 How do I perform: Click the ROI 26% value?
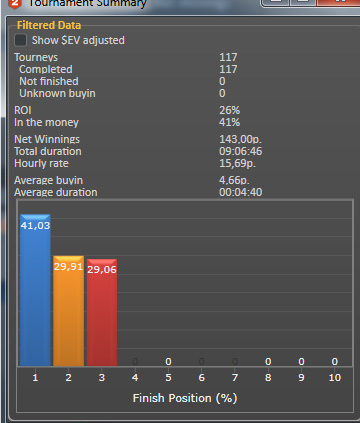[229, 110]
